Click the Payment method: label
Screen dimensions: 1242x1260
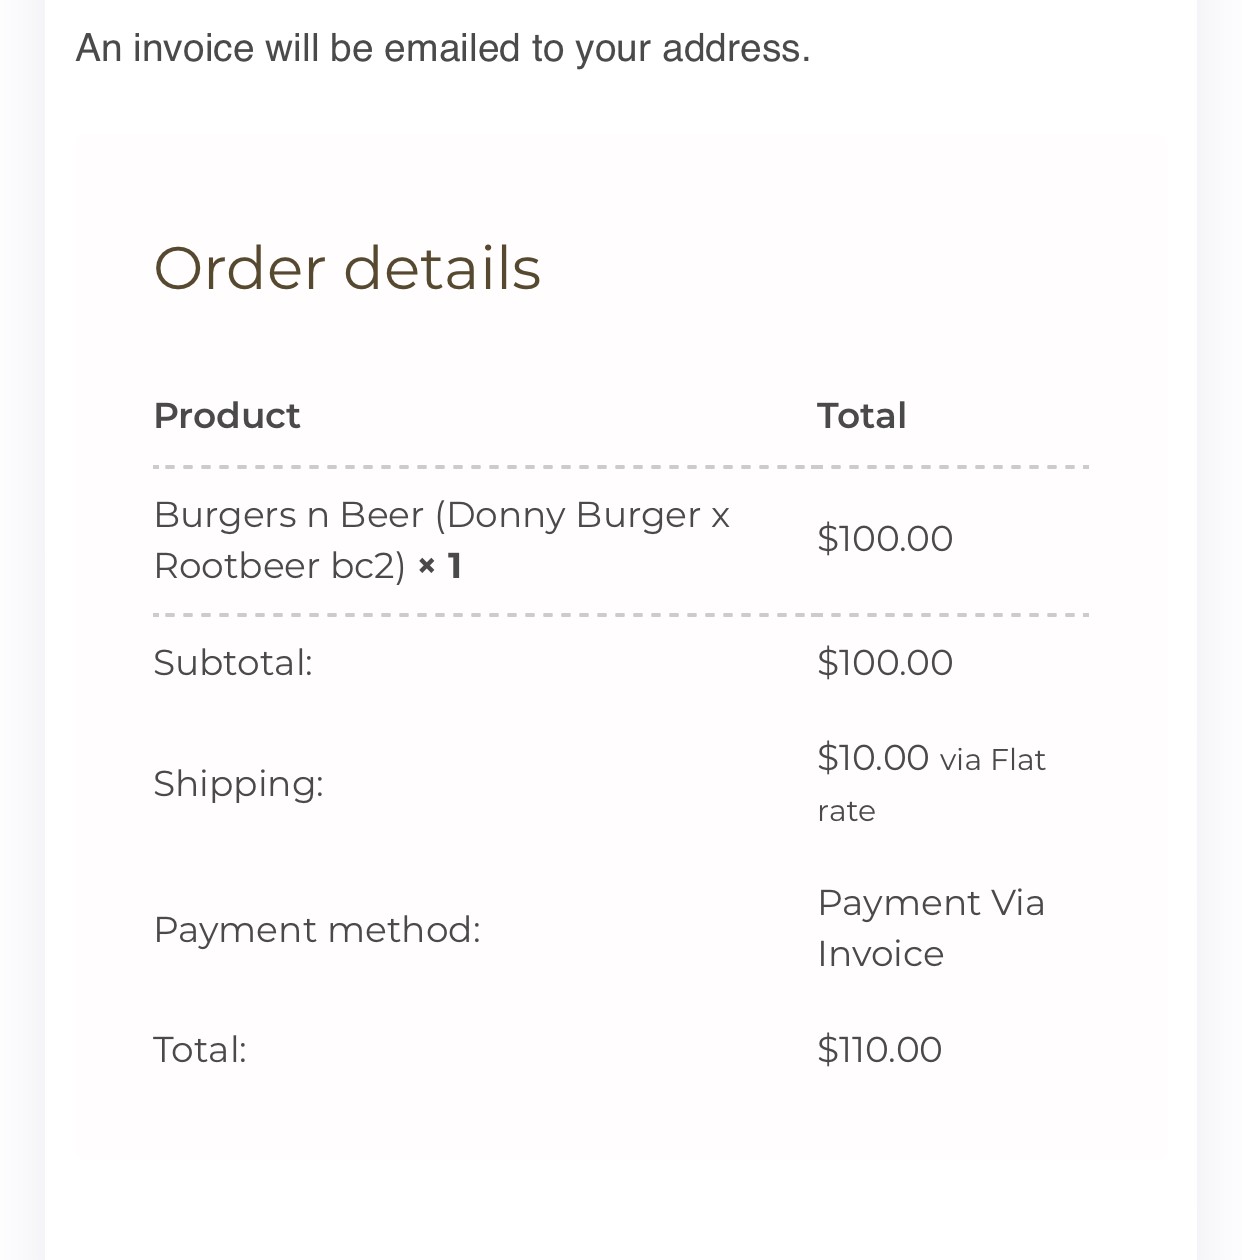pyautogui.click(x=317, y=930)
